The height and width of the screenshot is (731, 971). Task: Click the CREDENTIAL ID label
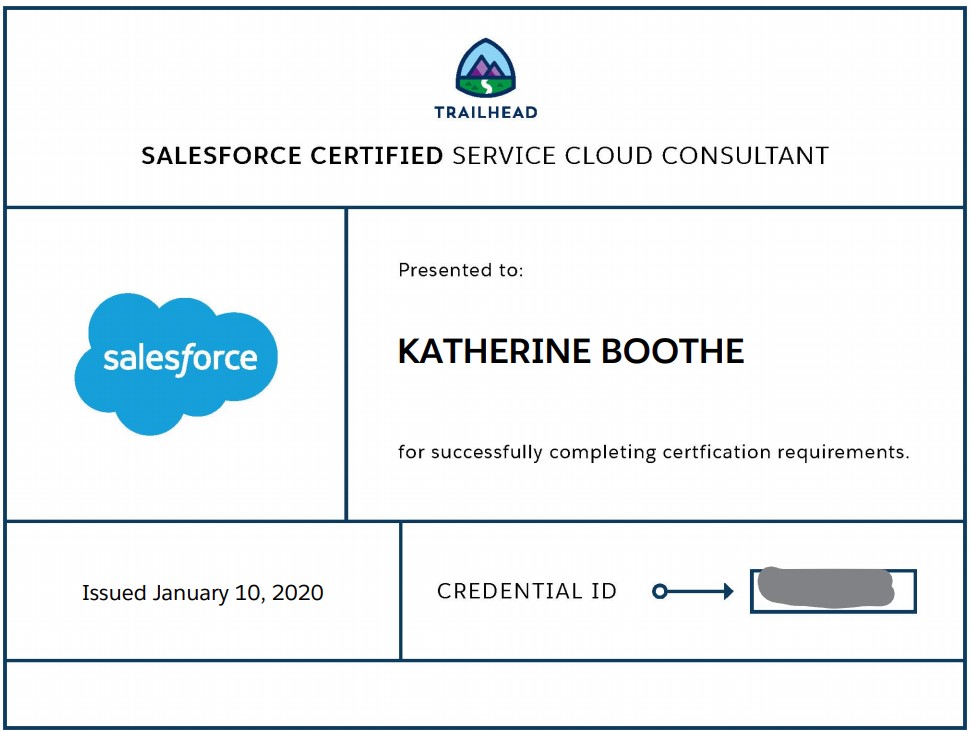pyautogui.click(x=527, y=591)
